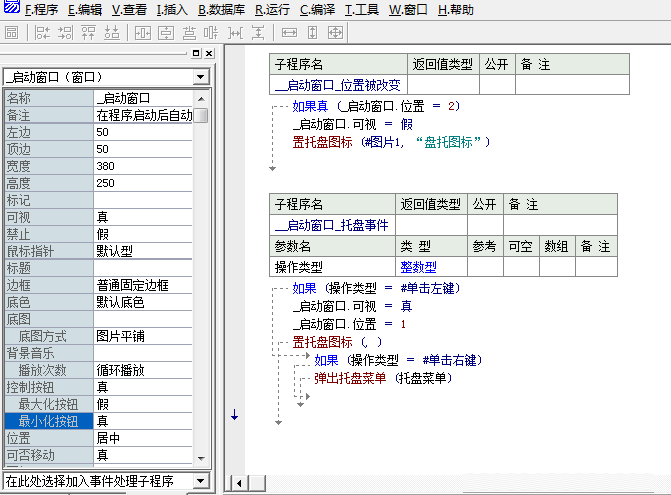Screen dimensions: 671x495
Task: Toggle the 最大化按钮 property value 假
Action: point(150,404)
